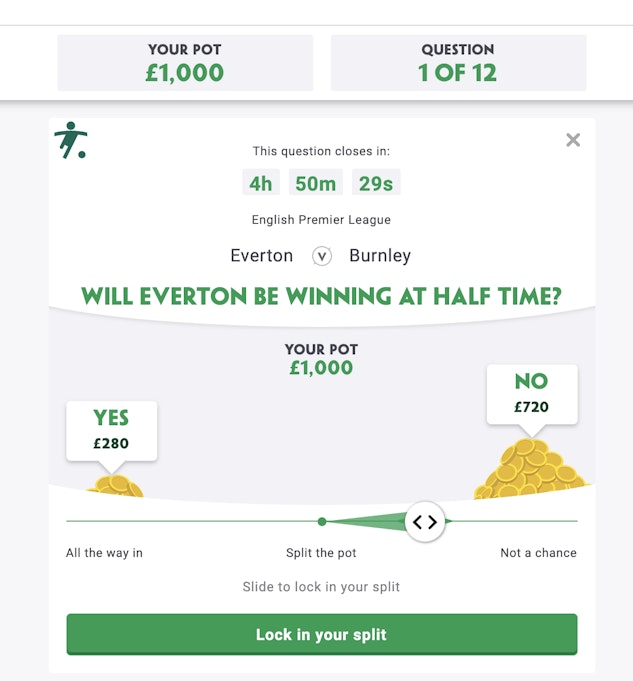Click the 4h countdown box
This screenshot has width=633, height=681.
pos(261,183)
